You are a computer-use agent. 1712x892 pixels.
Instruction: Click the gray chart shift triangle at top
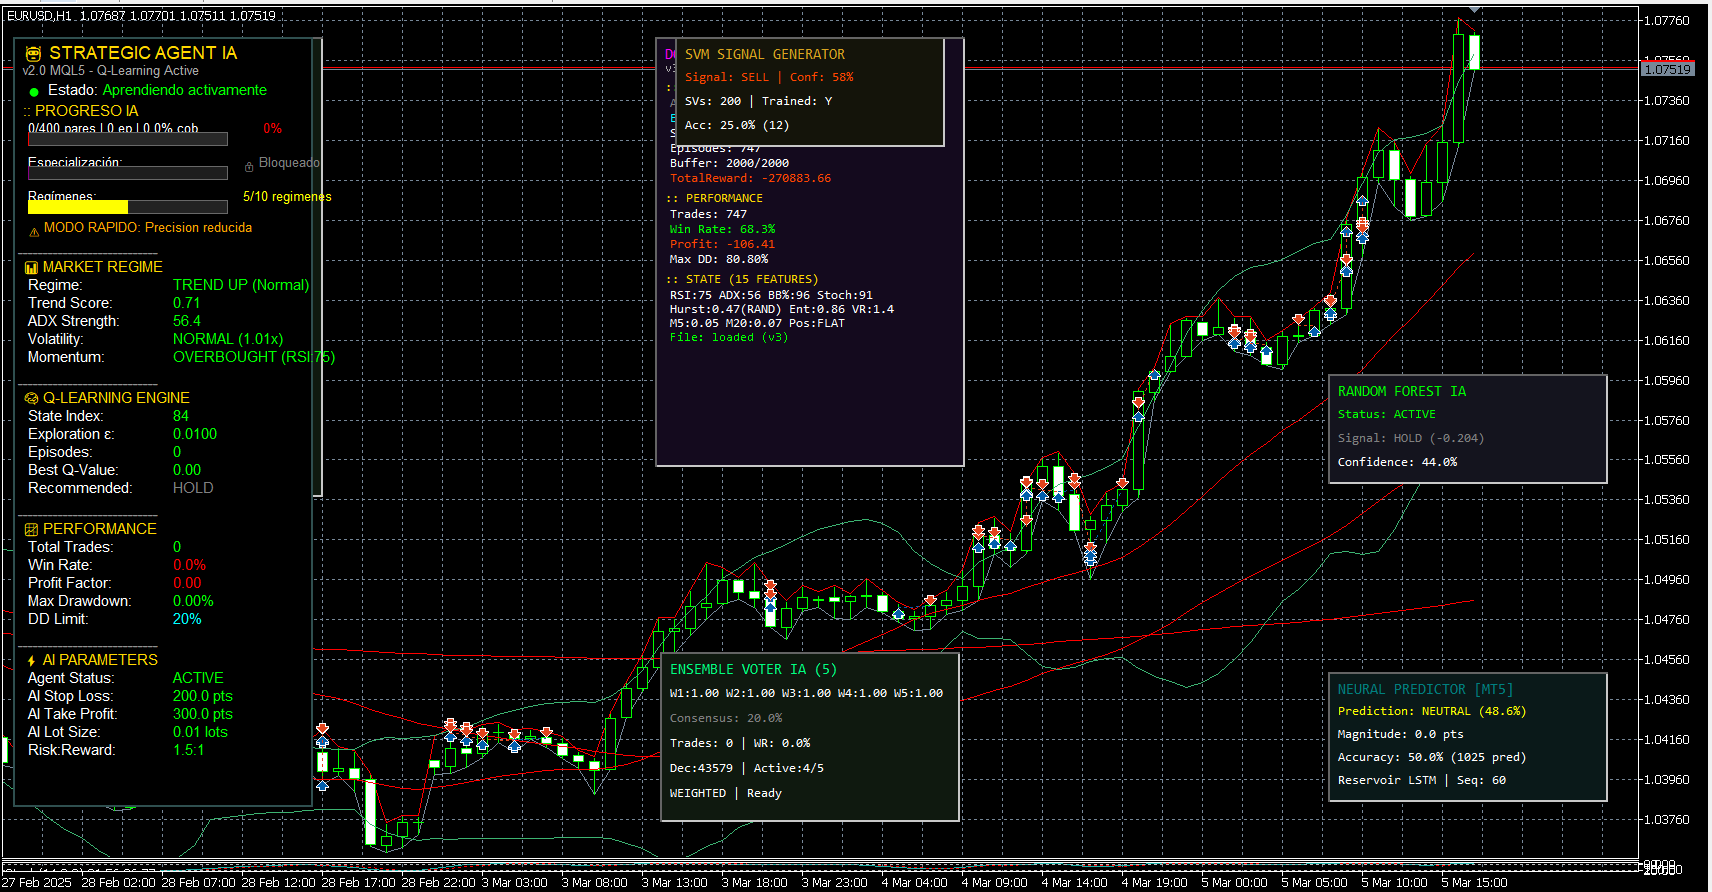point(1474,10)
